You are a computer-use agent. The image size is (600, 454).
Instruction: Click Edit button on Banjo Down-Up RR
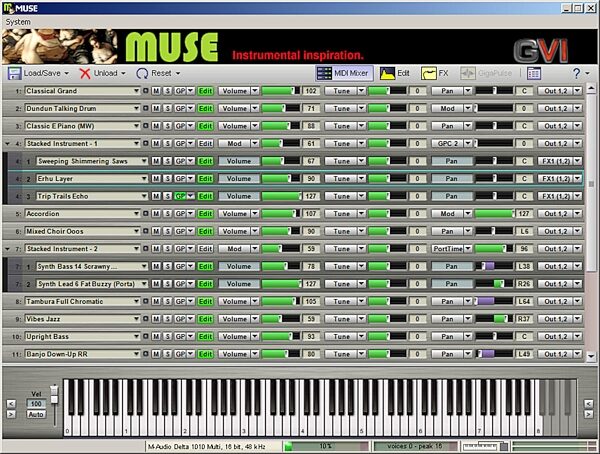205,354
